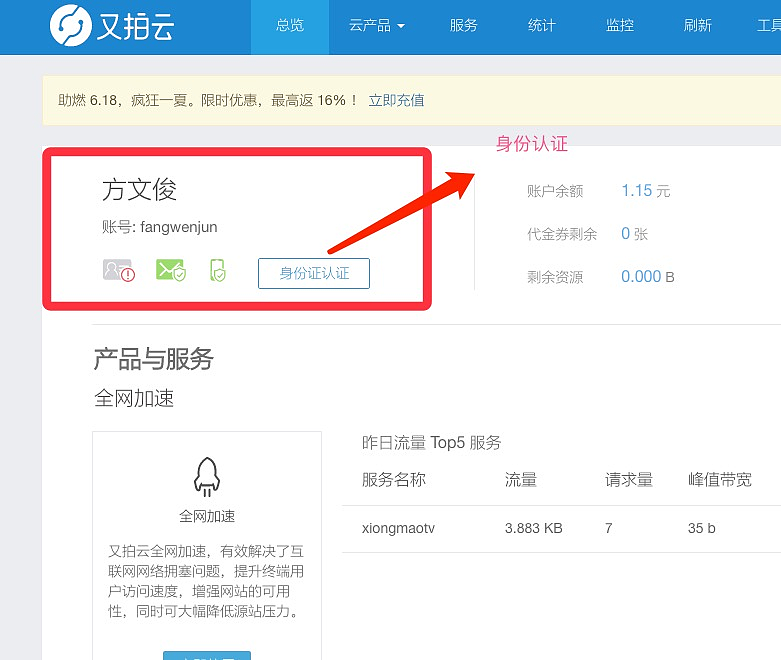Follow the 立即充值 recharge link
781x660 pixels.
[x=396, y=100]
